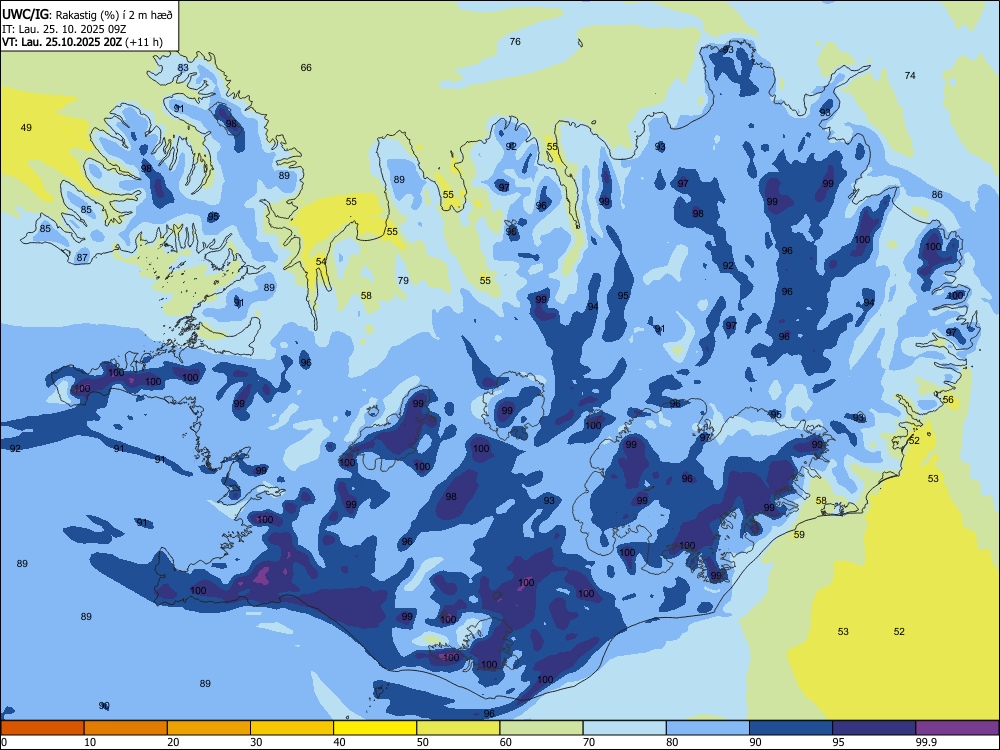Viewport: 1000px width, 750px height.
Task: Click the pale blue 70–80 legend swatch
Action: coord(624,728)
